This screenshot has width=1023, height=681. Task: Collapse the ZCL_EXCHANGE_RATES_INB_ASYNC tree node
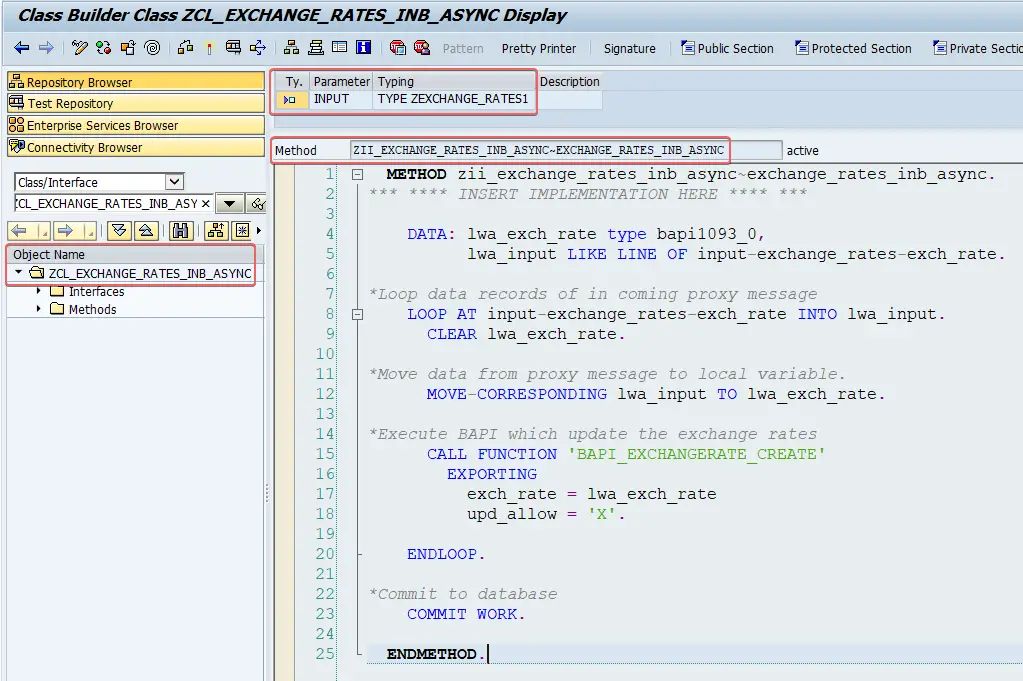coord(18,272)
